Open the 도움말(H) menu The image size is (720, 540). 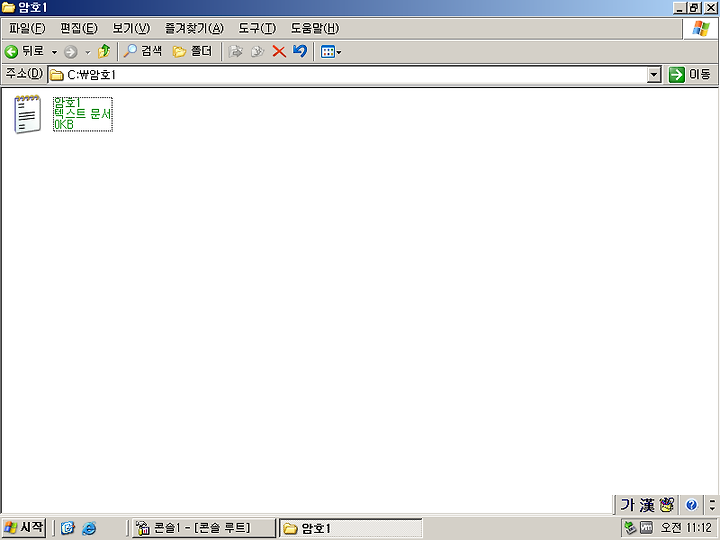pyautogui.click(x=315, y=28)
